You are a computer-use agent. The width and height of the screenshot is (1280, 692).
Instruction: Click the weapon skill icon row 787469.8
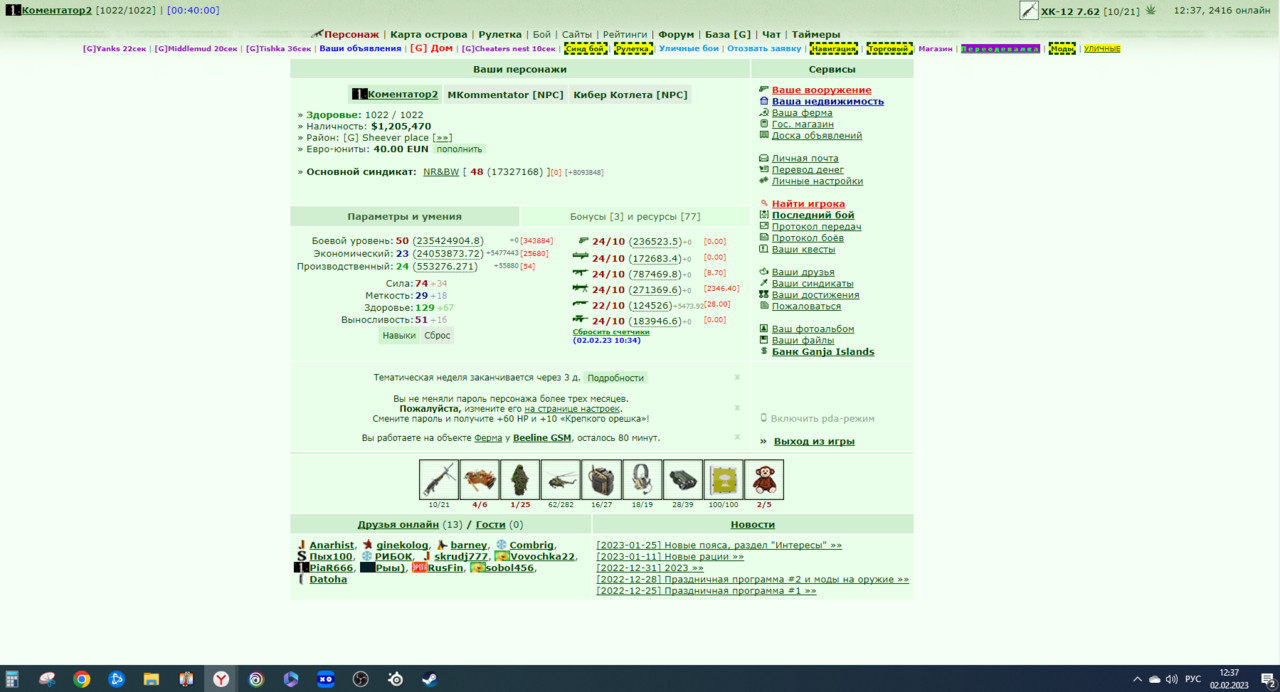pyautogui.click(x=581, y=273)
